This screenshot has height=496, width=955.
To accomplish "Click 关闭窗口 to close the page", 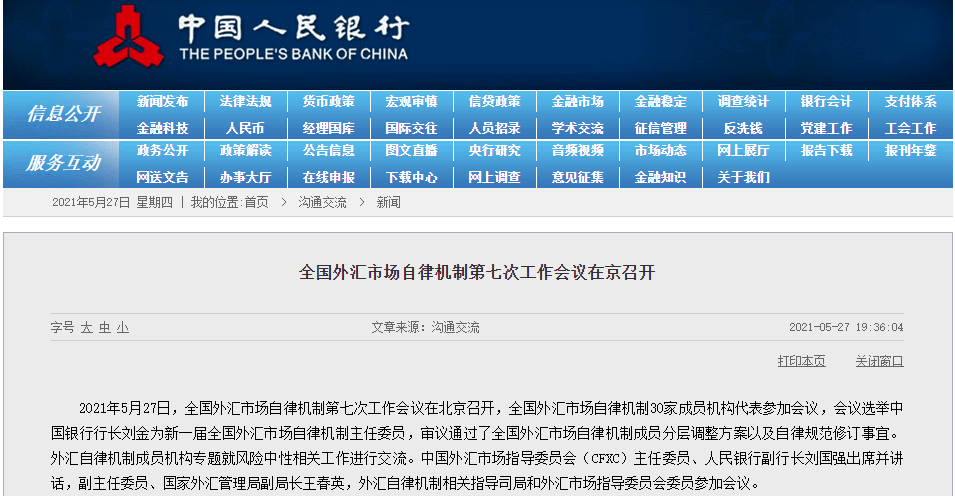I will pyautogui.click(x=879, y=361).
